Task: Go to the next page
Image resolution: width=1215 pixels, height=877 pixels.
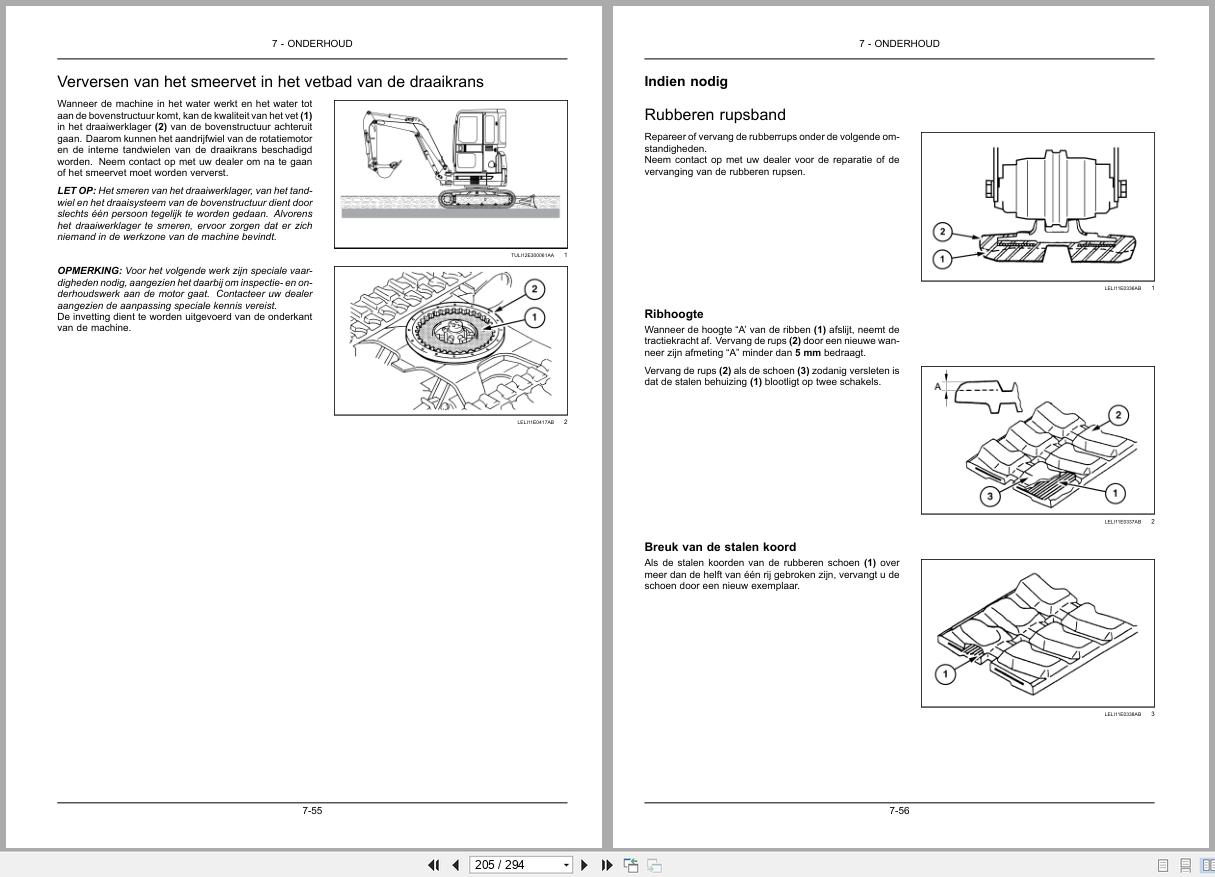Action: 585,865
